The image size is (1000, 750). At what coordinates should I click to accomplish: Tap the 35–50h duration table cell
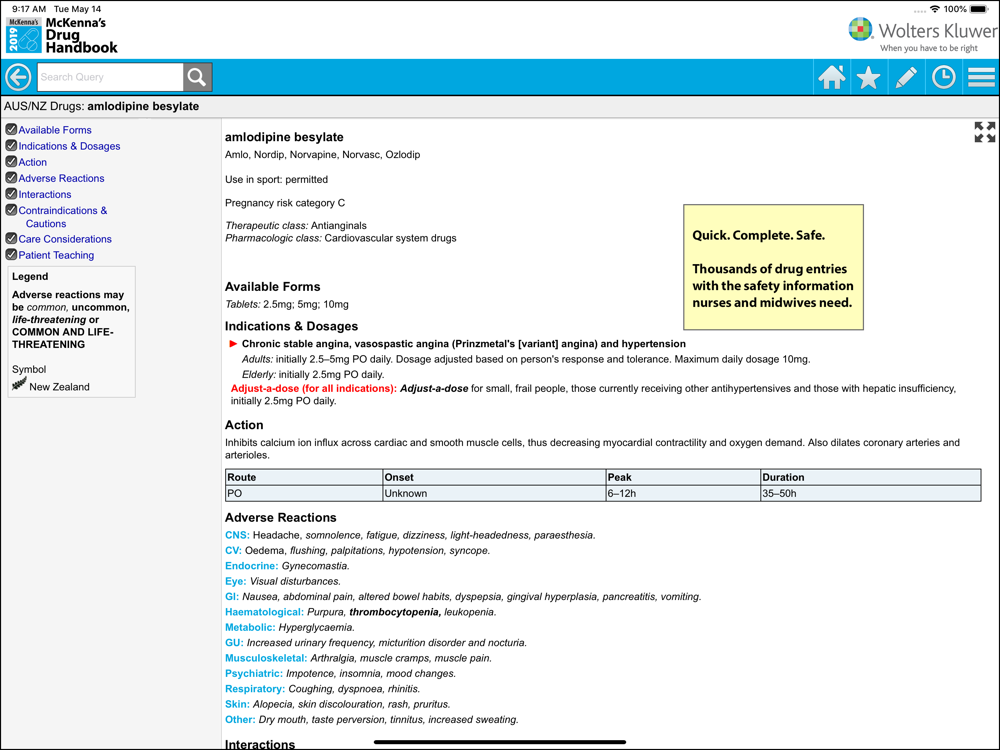871,493
